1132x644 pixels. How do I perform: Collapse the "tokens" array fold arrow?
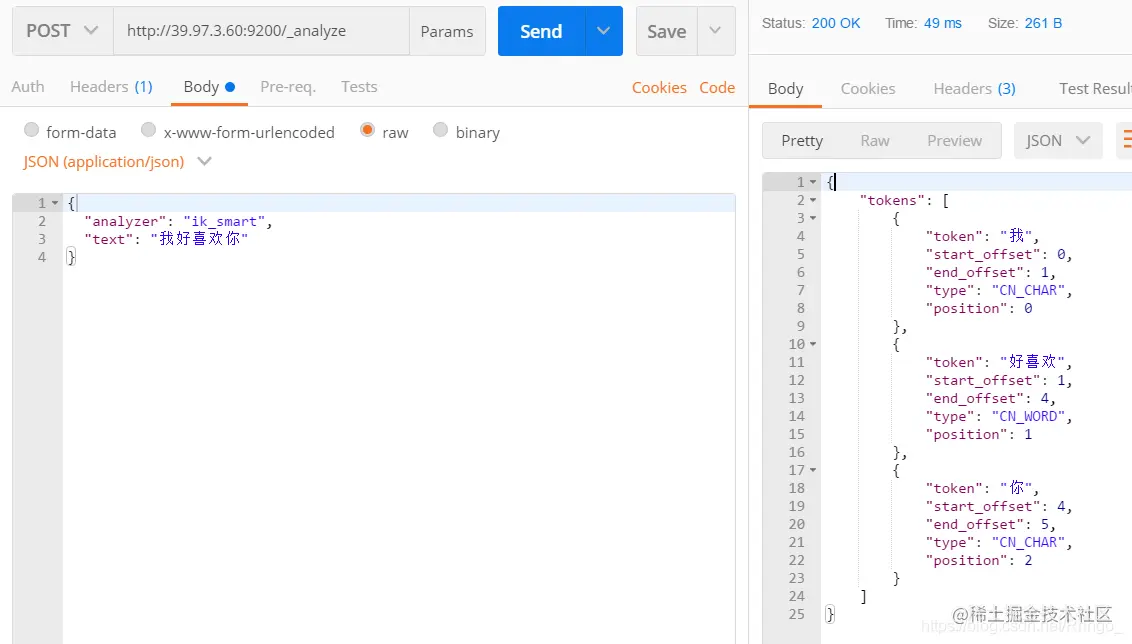813,200
